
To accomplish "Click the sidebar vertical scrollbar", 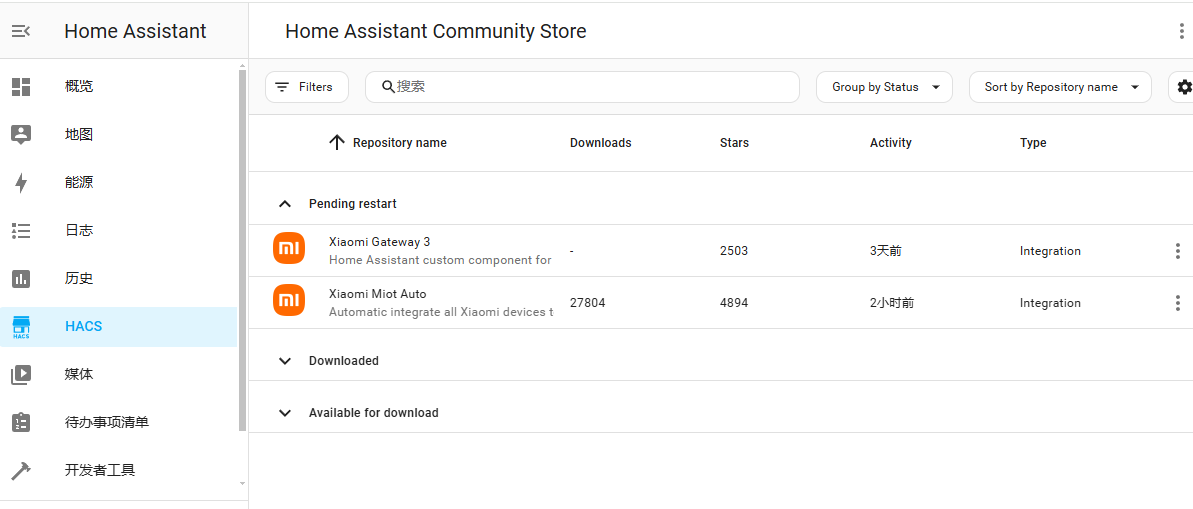I will point(243,251).
